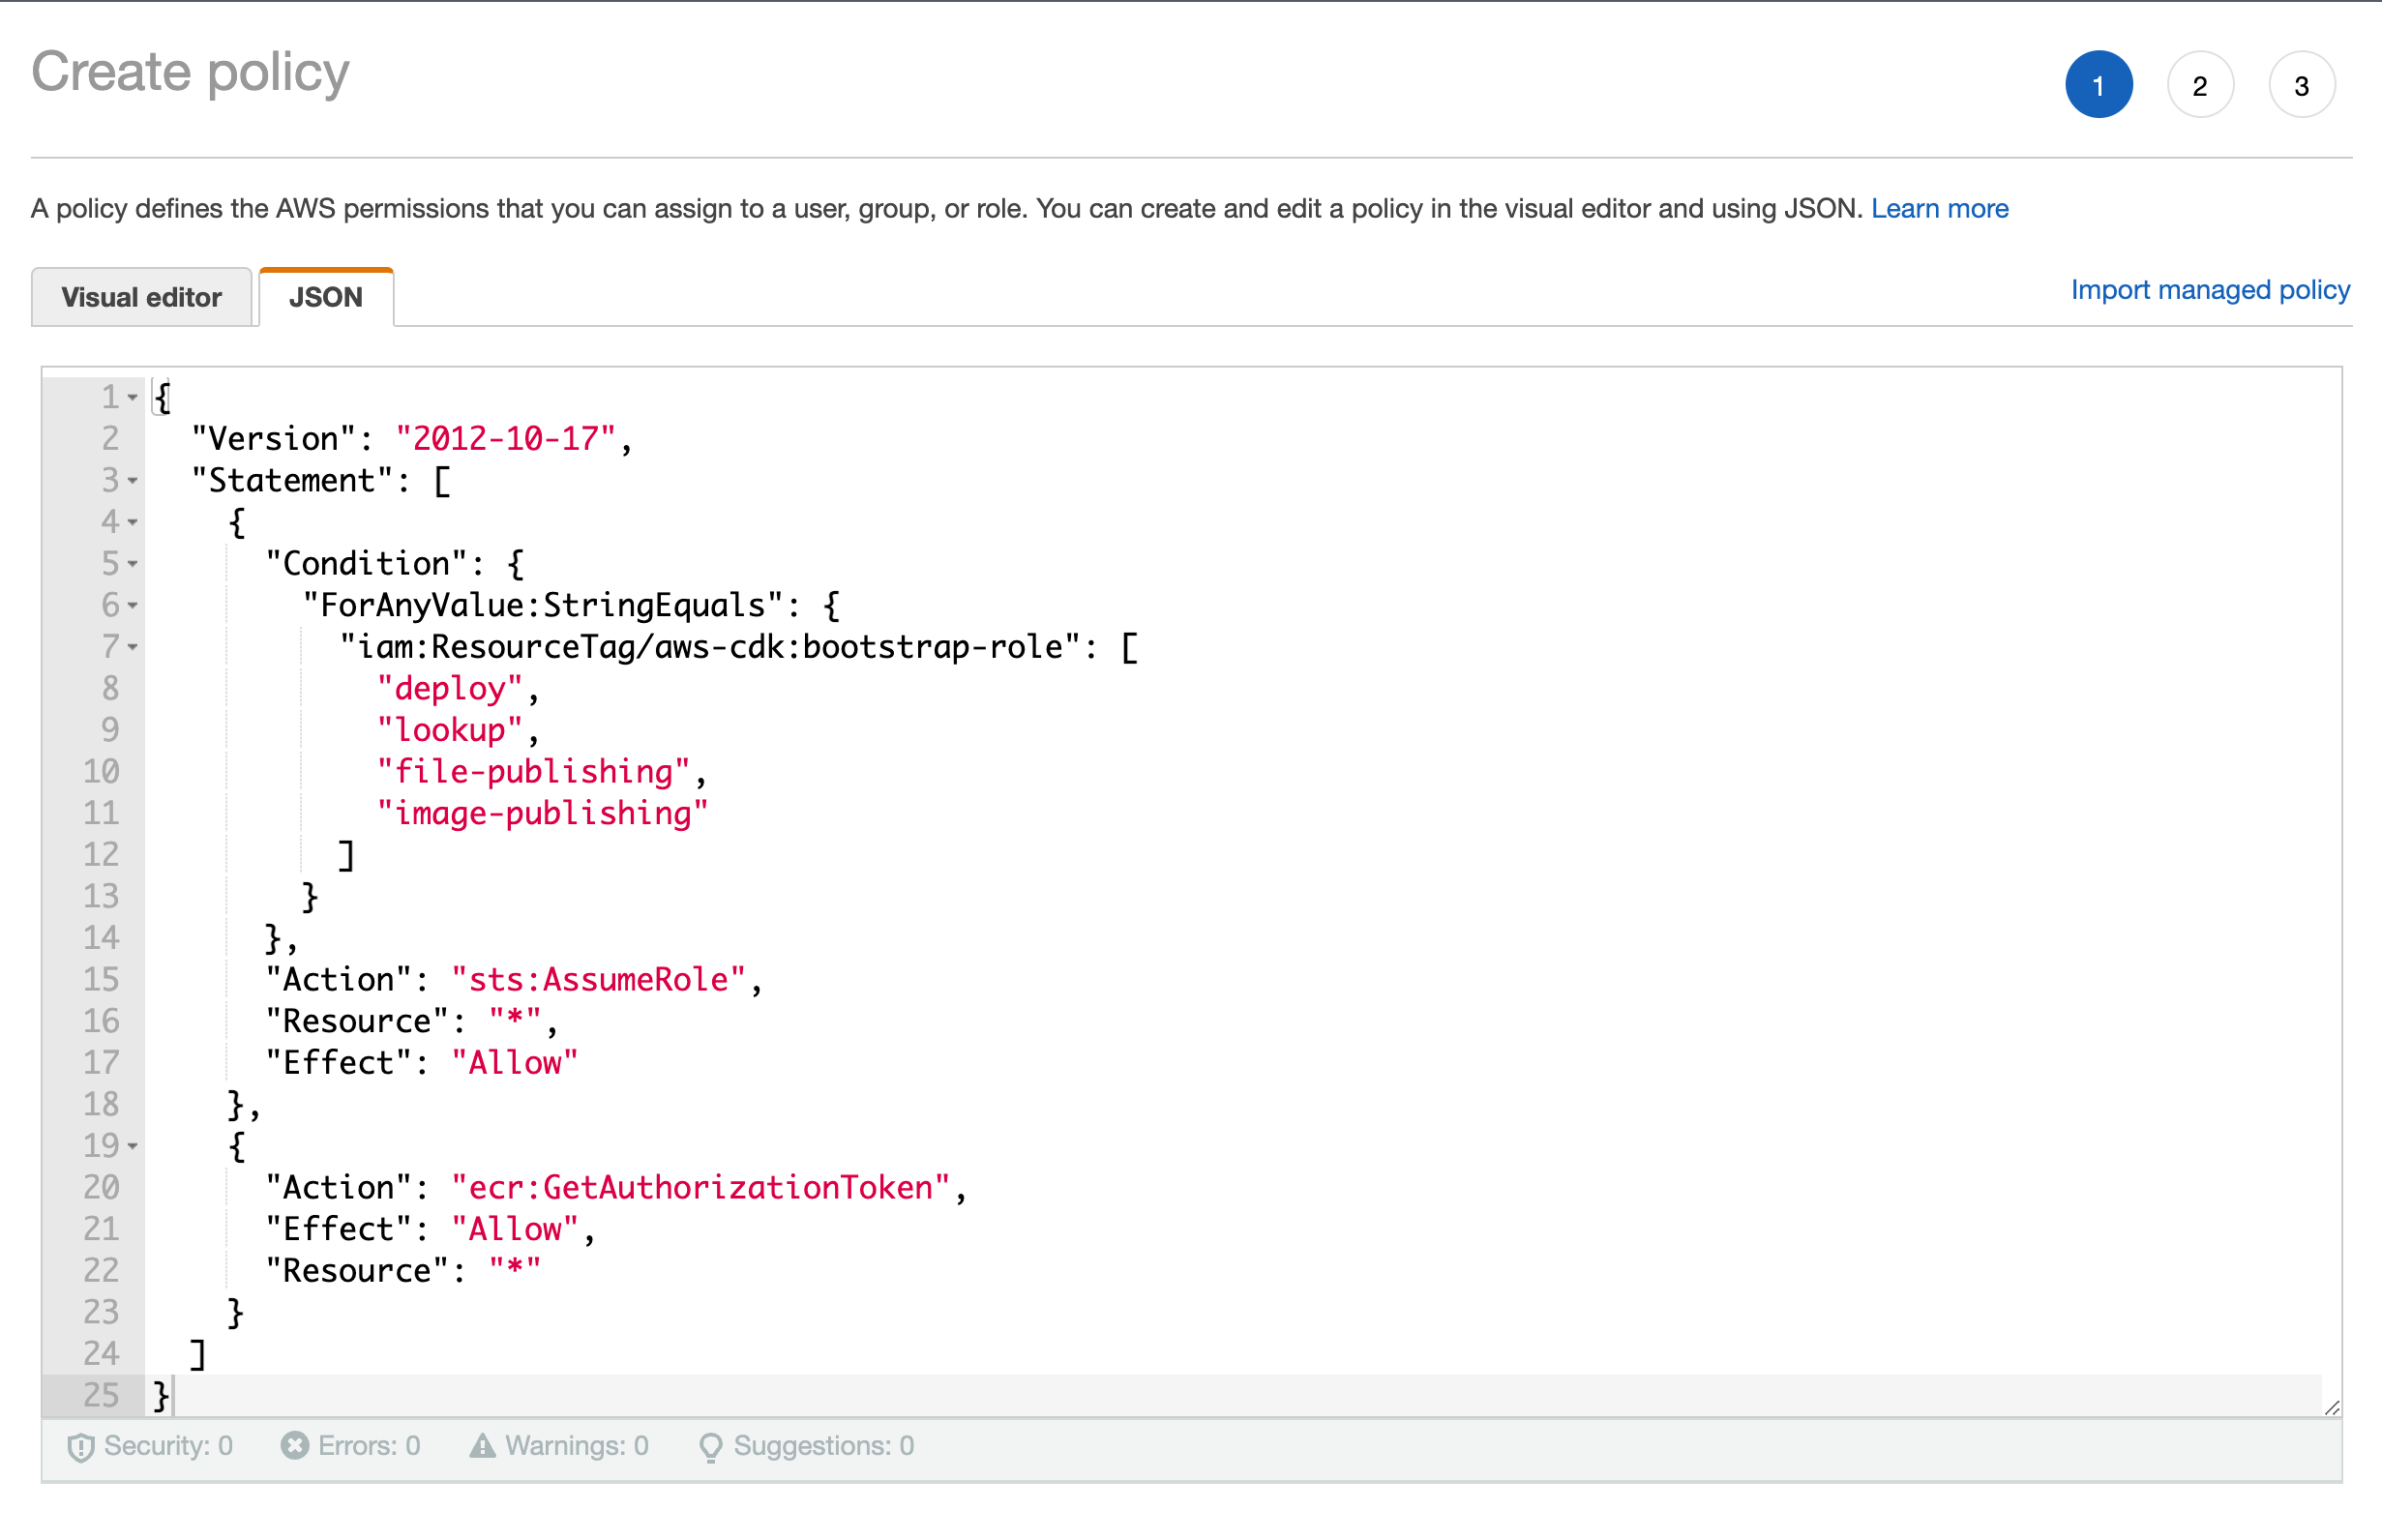This screenshot has height=1540, width=2382.
Task: Click the "Resource": "*" on line 16
Action: point(404,1022)
